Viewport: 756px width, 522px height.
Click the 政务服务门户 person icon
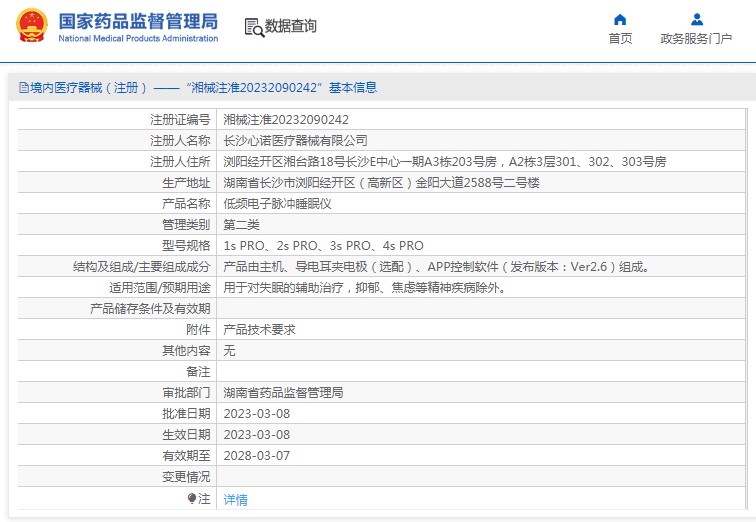pyautogui.click(x=697, y=19)
